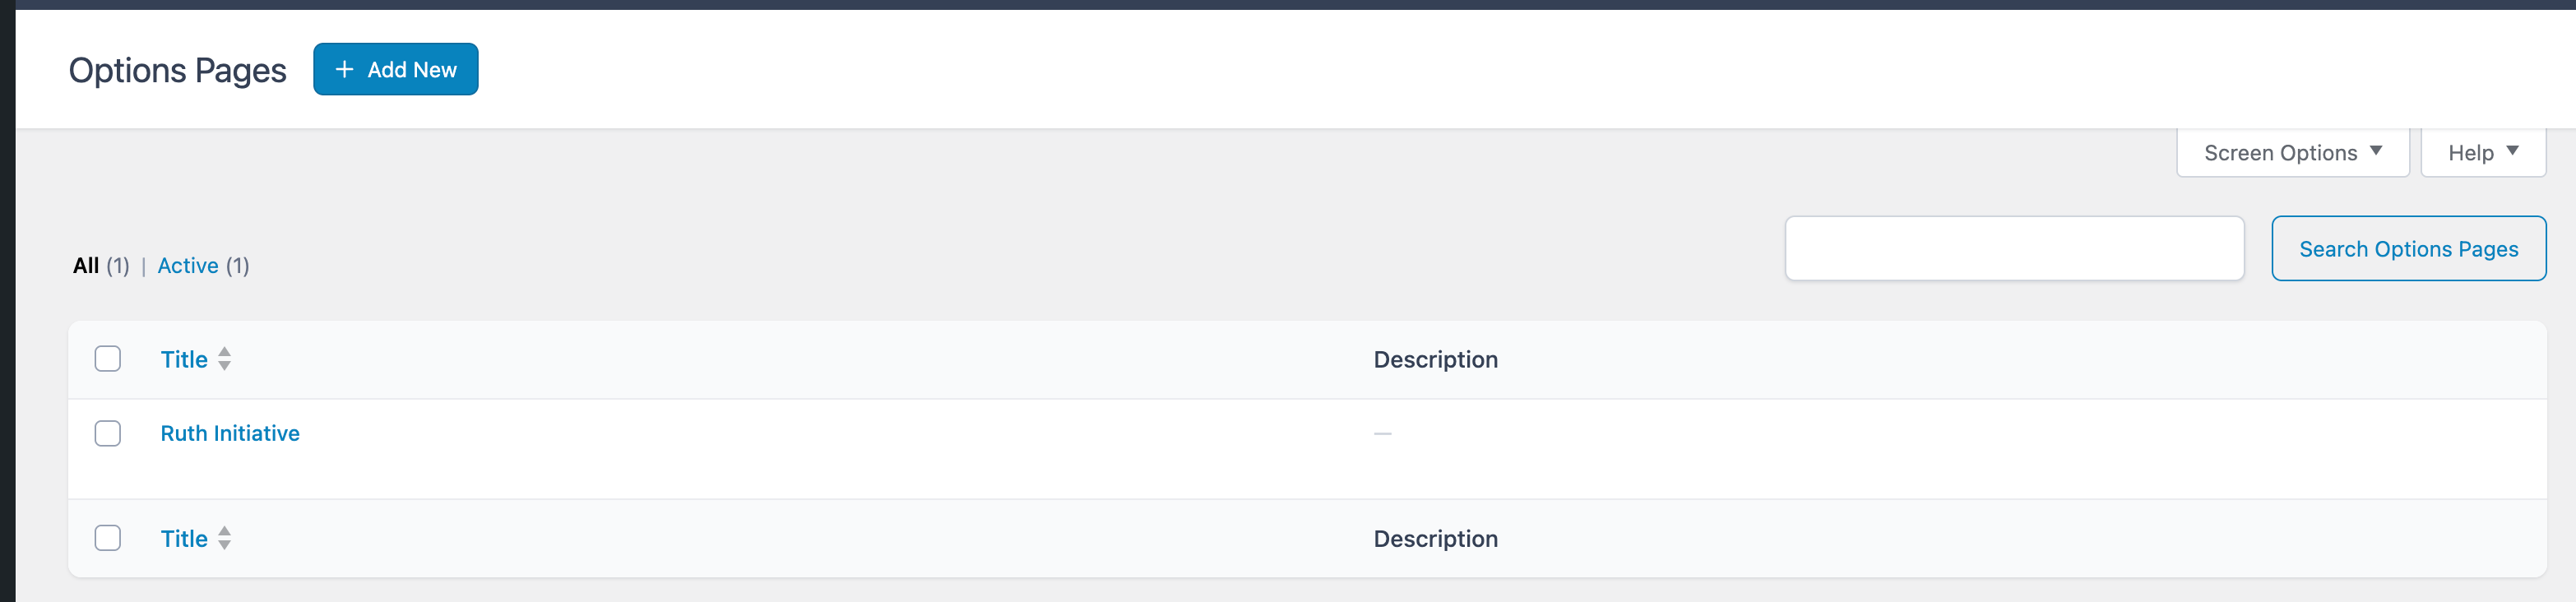The image size is (2576, 602).
Task: Open the Ruth Initiative options page
Action: [x=230, y=433]
